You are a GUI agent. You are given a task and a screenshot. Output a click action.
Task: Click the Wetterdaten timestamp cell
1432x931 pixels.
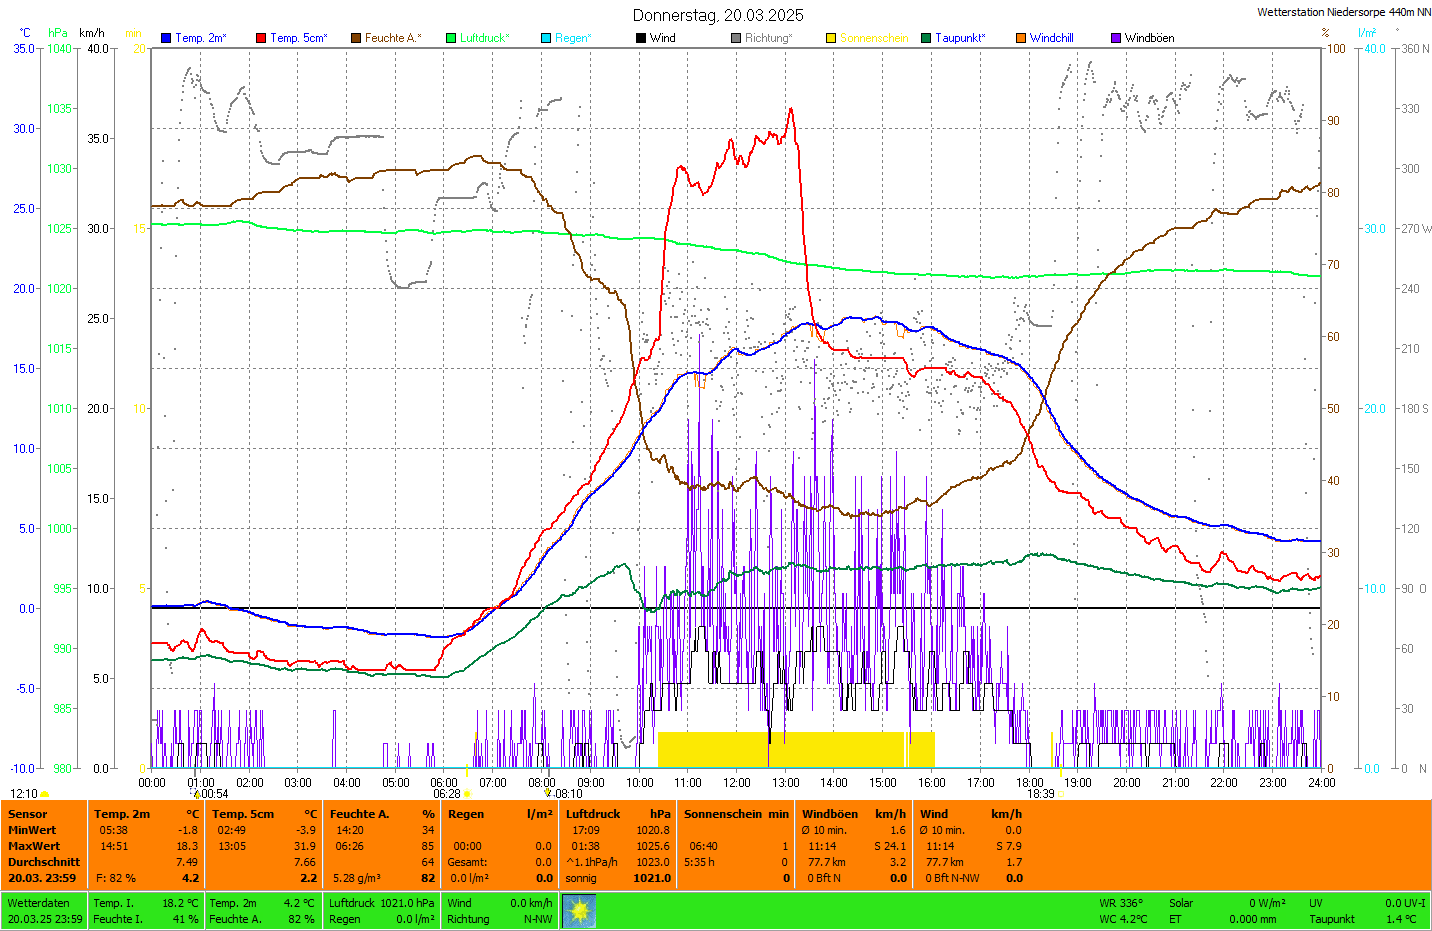pyautogui.click(x=44, y=911)
